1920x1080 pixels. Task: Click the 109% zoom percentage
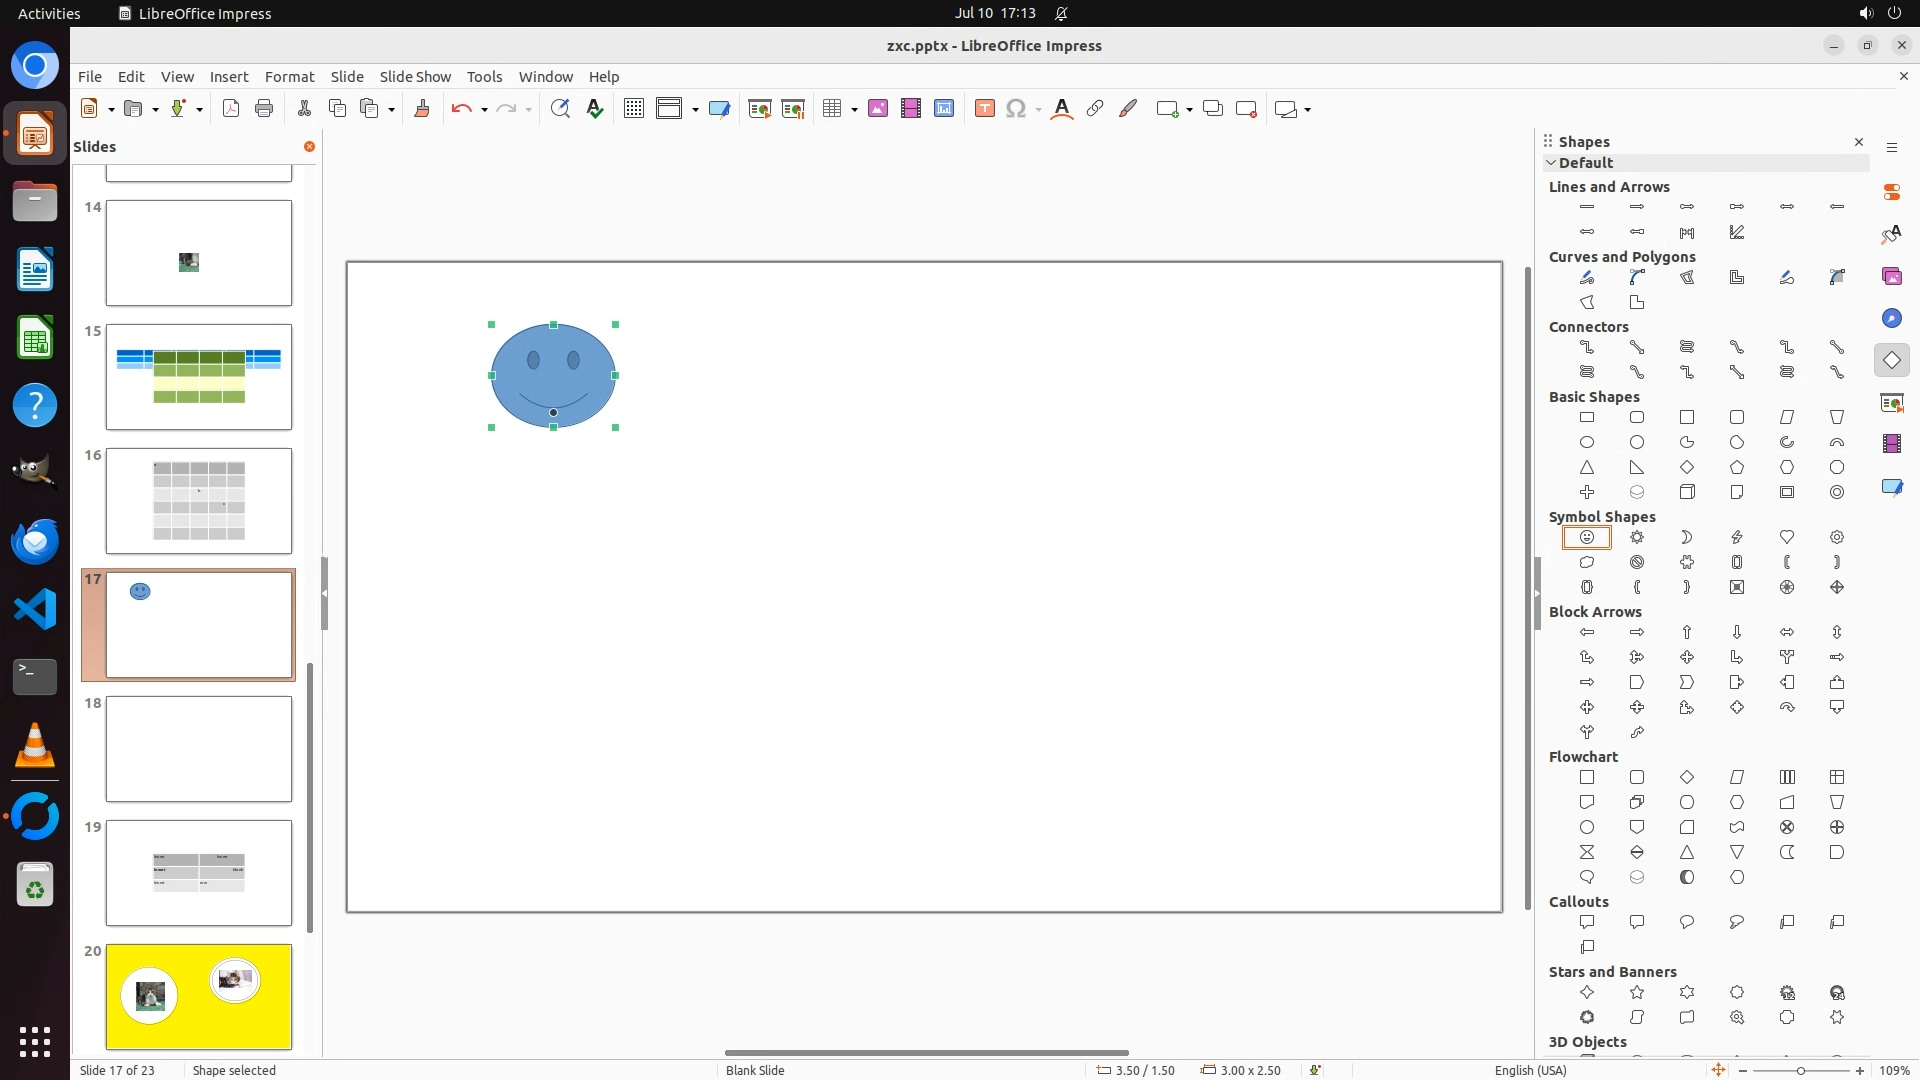1894,1070
